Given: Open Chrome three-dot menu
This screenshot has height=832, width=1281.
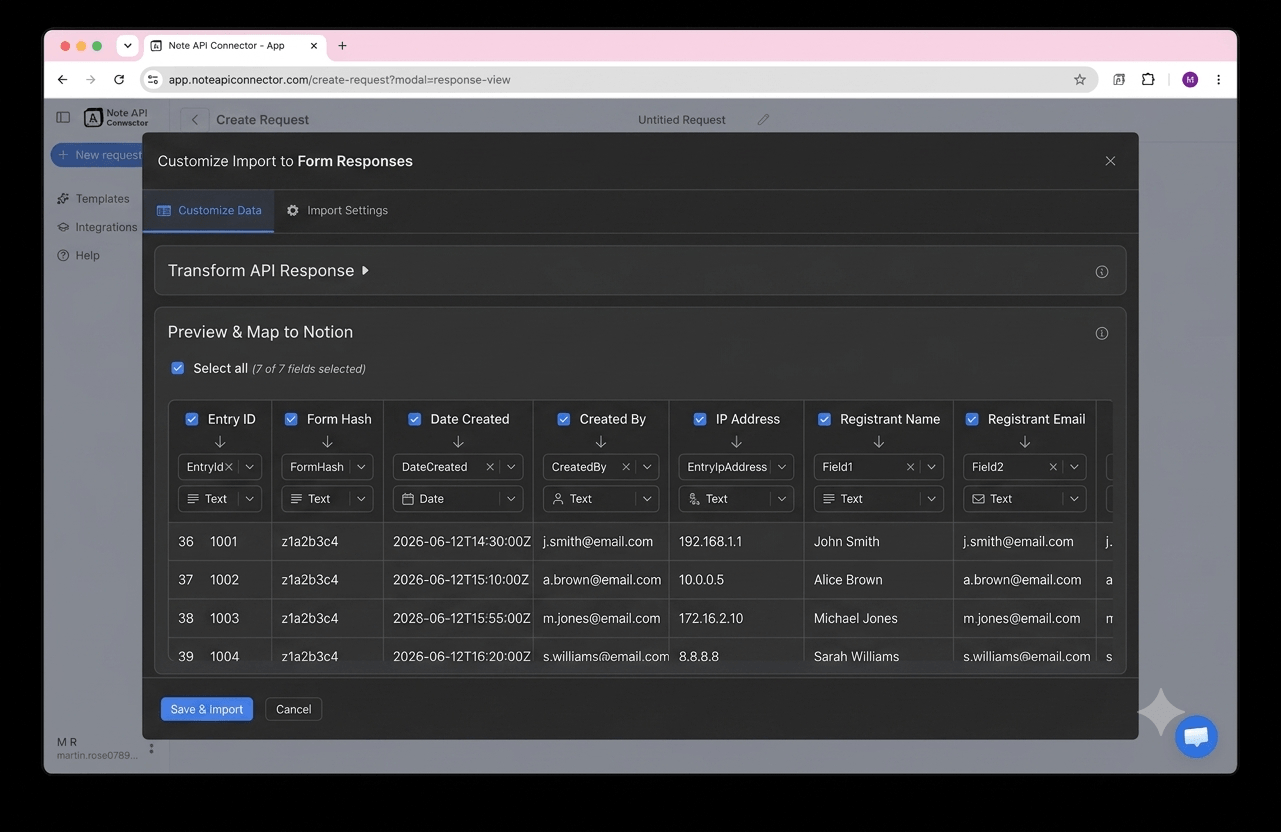Looking at the screenshot, I should click(x=1218, y=79).
